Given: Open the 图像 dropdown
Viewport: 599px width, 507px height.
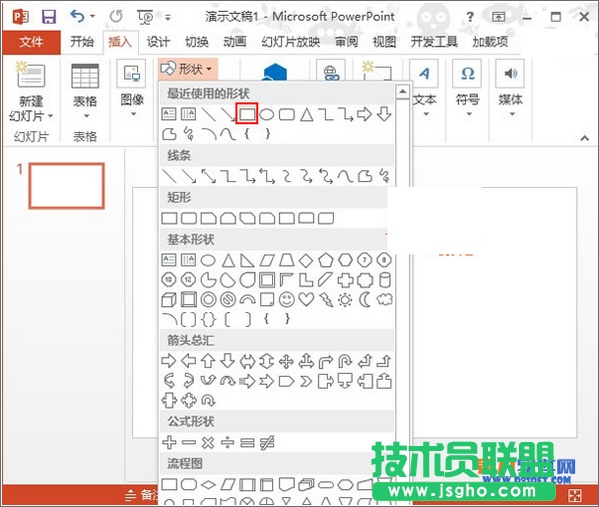Looking at the screenshot, I should (x=132, y=89).
